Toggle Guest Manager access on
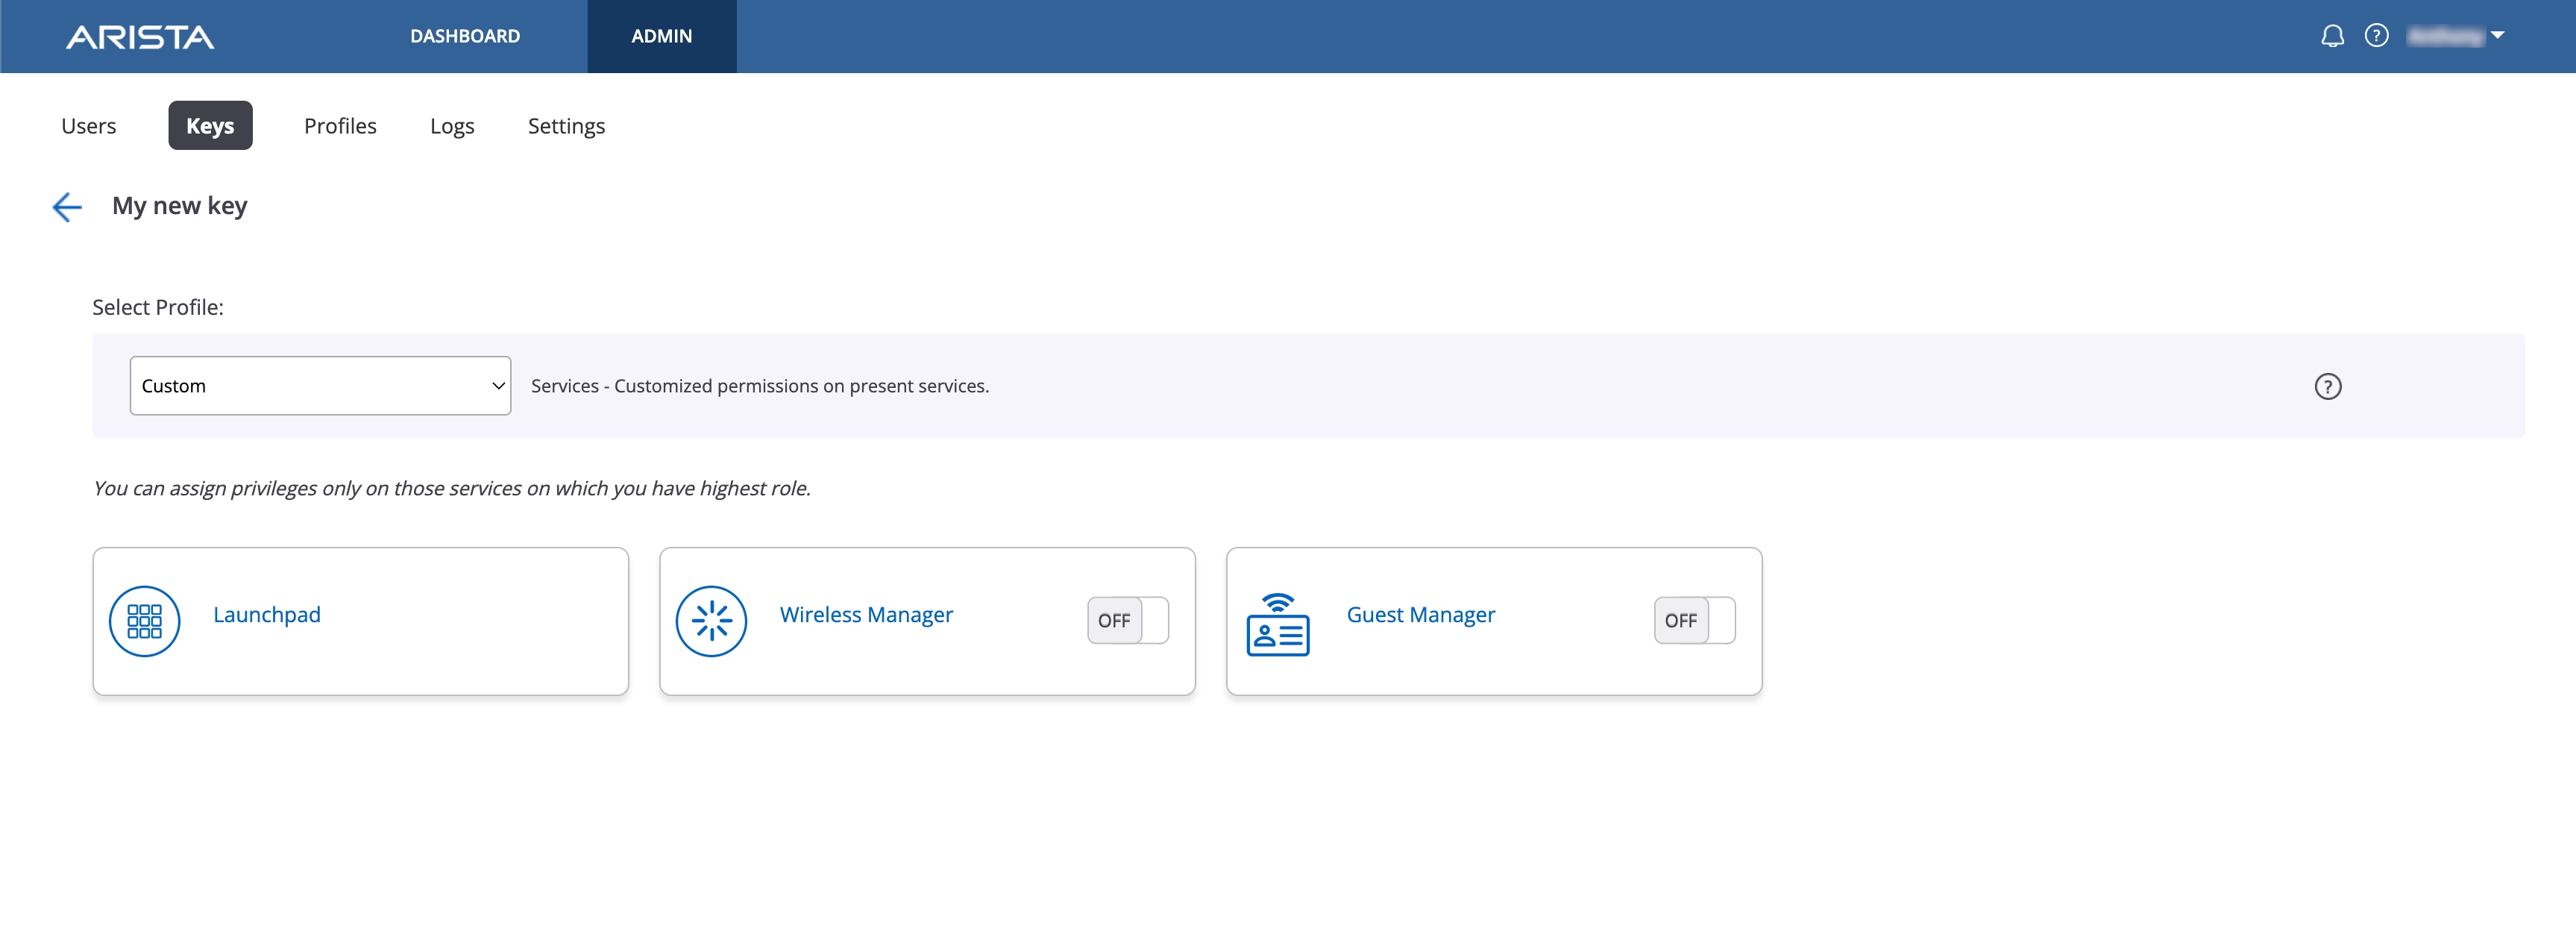Image resolution: width=2576 pixels, height=937 pixels. 1694,620
